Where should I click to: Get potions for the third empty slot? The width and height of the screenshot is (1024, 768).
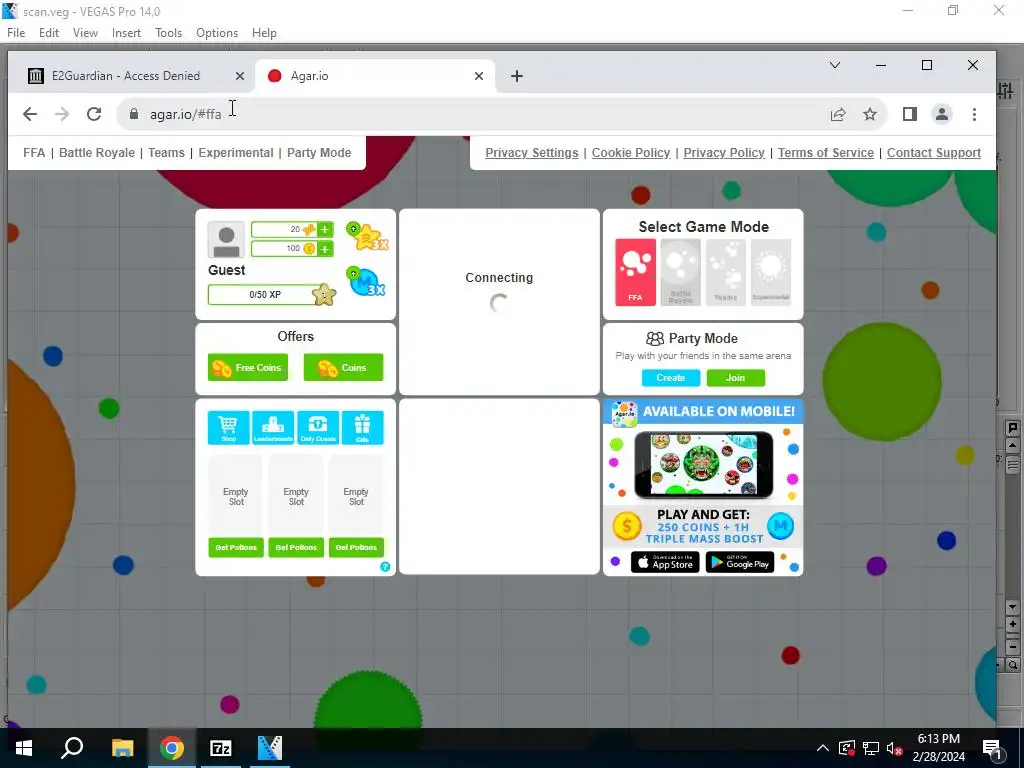356,547
